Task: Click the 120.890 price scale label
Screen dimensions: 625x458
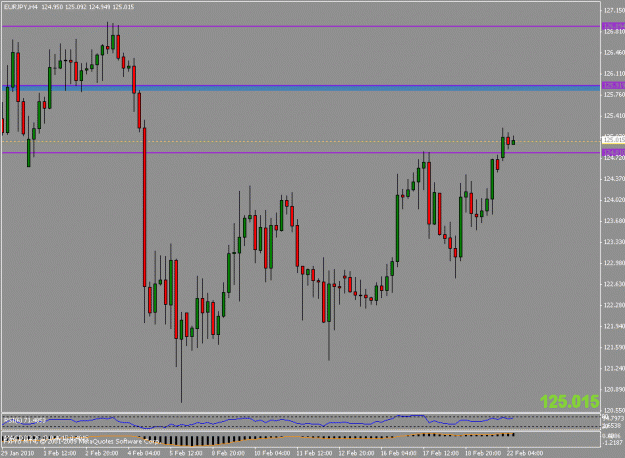Action: coord(614,390)
